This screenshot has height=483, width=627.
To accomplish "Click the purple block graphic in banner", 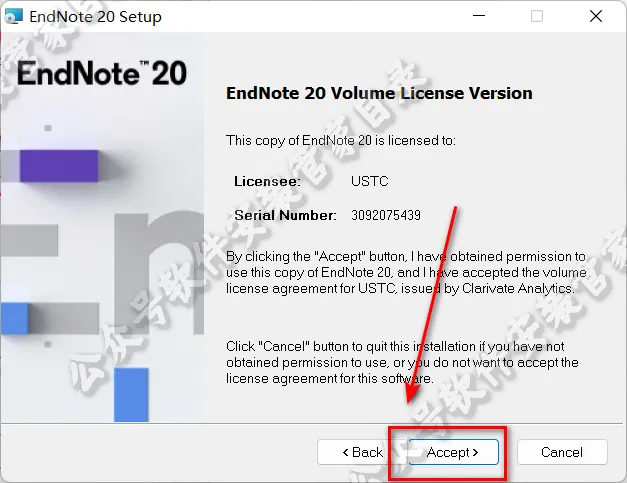I will 59,166.
